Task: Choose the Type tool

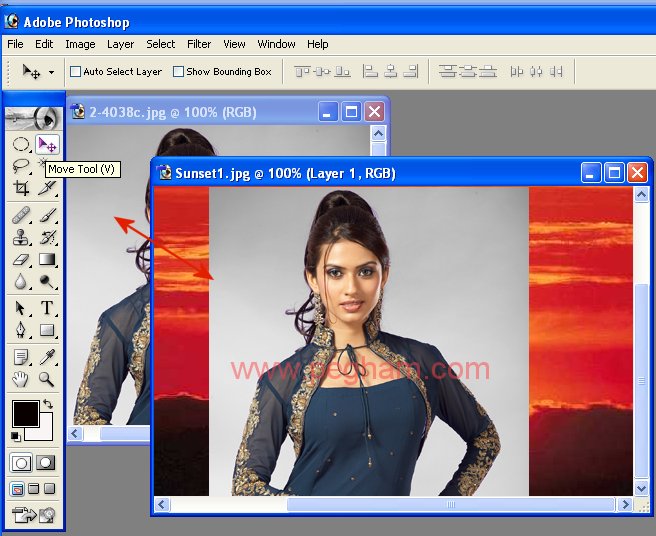Action: [47, 308]
